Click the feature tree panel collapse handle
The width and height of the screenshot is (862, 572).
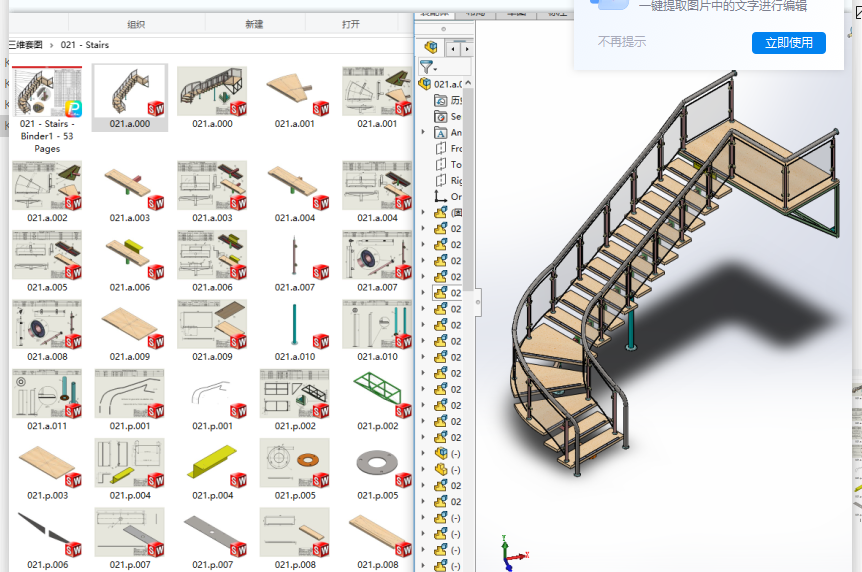[477, 301]
